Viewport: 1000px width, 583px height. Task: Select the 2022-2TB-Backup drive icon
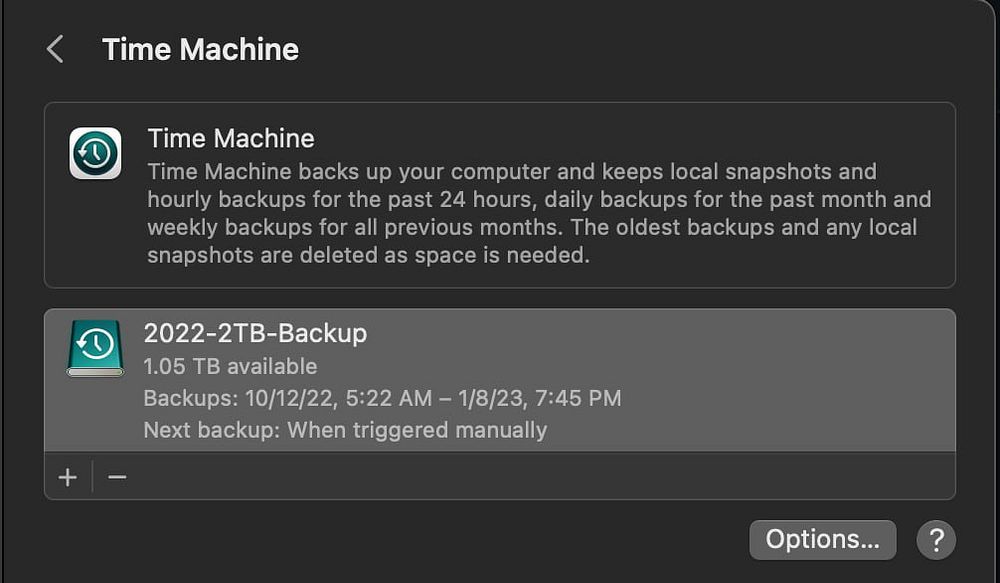(95, 347)
